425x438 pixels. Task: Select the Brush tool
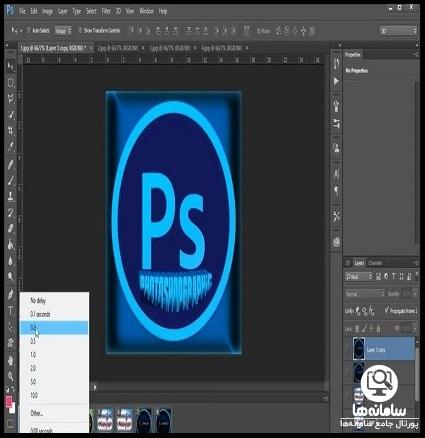pos(11,181)
